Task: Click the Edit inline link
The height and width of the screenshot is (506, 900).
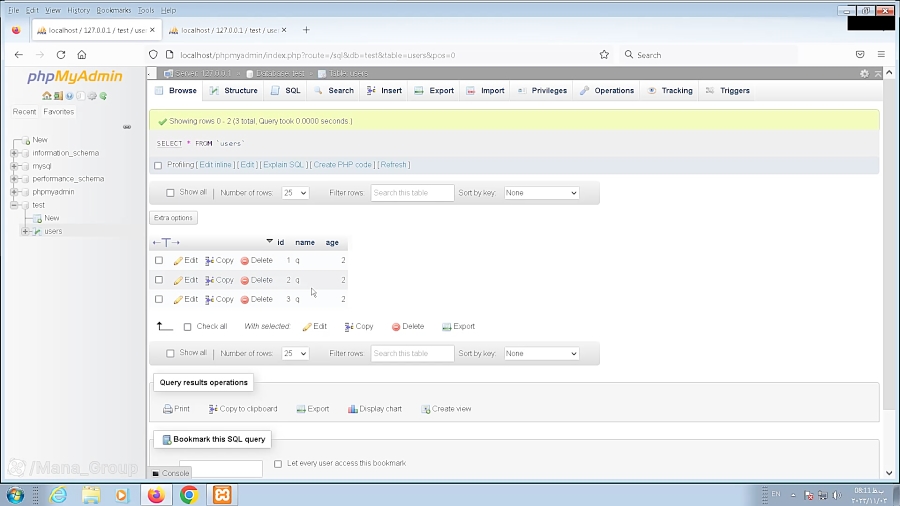Action: click(215, 165)
